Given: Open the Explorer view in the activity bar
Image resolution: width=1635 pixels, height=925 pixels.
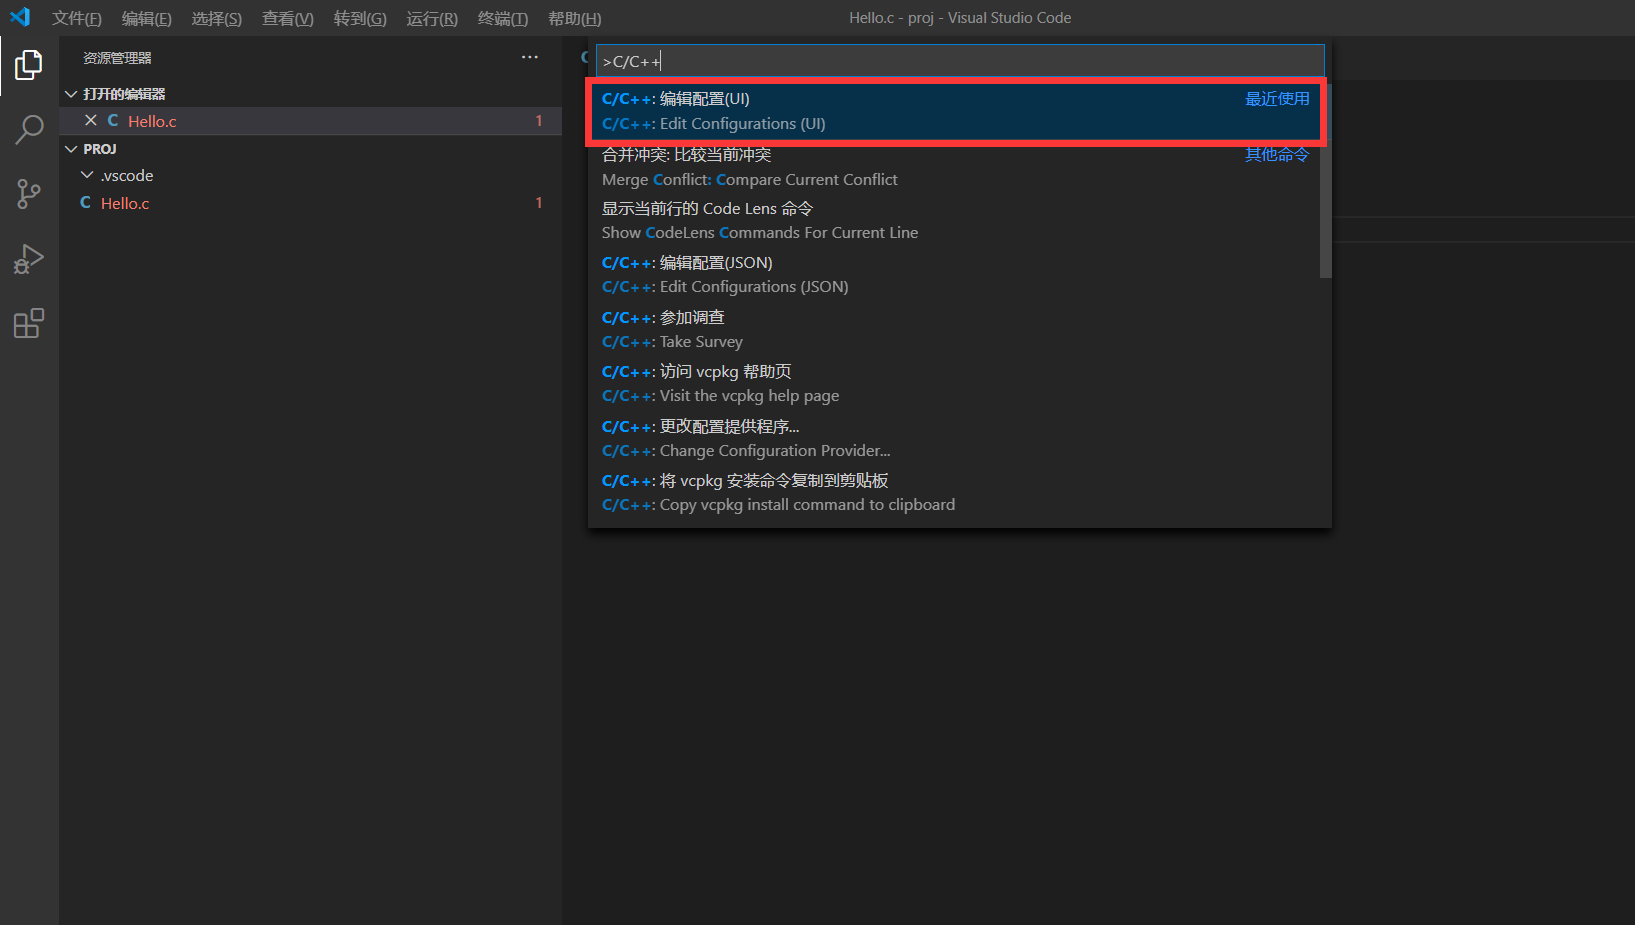Looking at the screenshot, I should coord(29,66).
